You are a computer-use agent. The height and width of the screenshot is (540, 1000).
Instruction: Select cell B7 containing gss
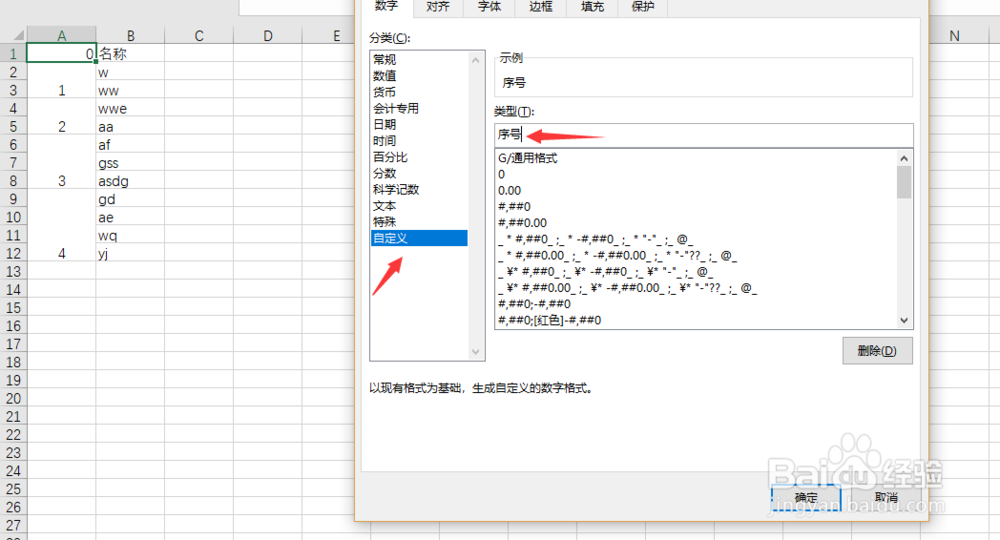130,163
